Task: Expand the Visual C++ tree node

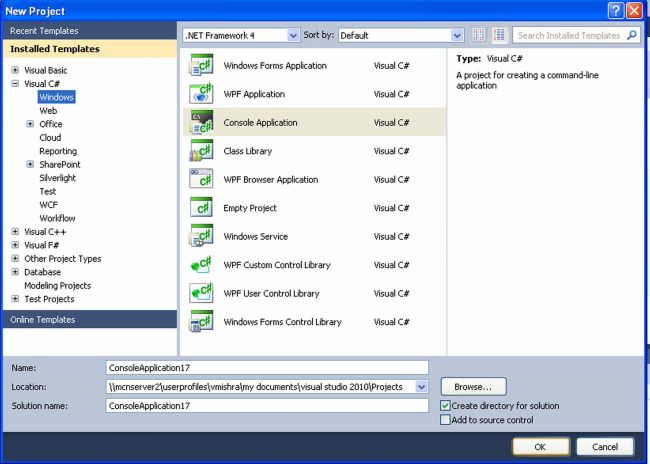Action: pos(15,231)
